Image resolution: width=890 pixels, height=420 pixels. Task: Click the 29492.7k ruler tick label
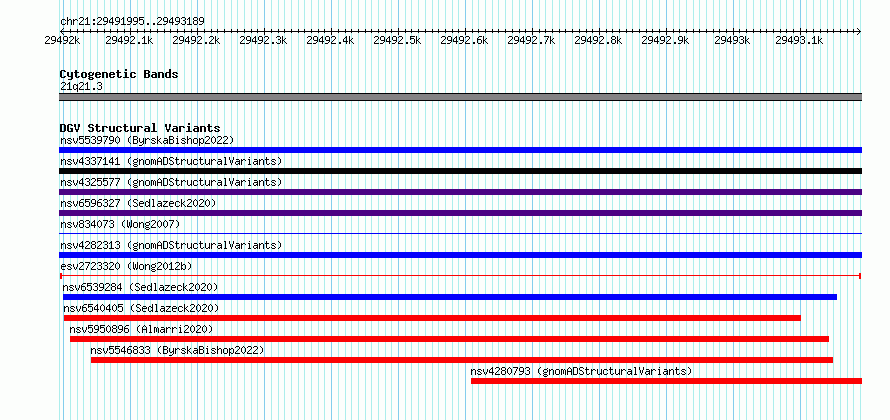(x=531, y=40)
